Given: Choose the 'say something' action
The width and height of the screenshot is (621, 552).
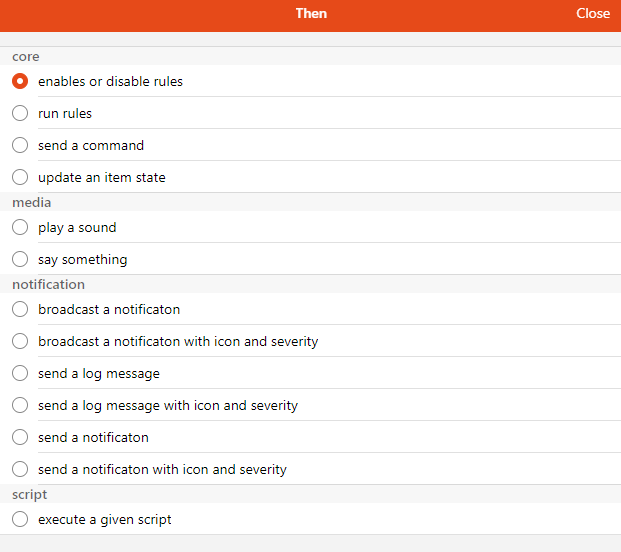Looking at the screenshot, I should point(20,259).
